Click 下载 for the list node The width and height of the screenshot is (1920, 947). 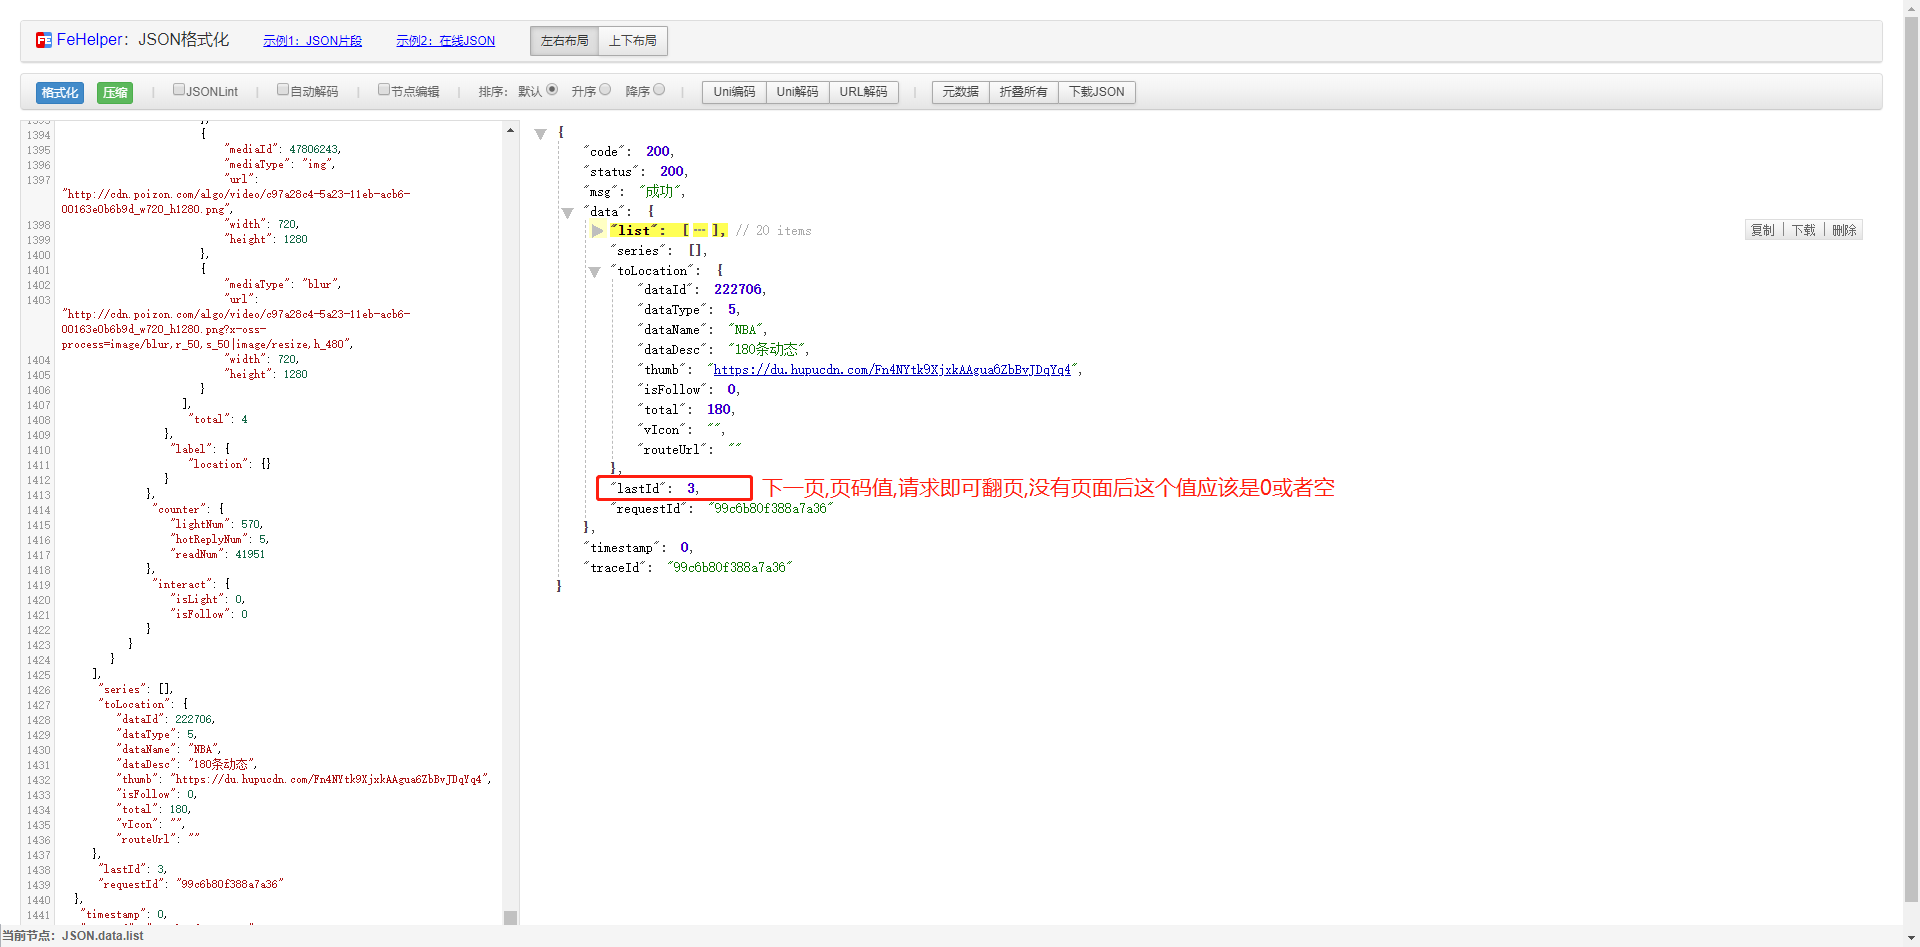click(1803, 230)
